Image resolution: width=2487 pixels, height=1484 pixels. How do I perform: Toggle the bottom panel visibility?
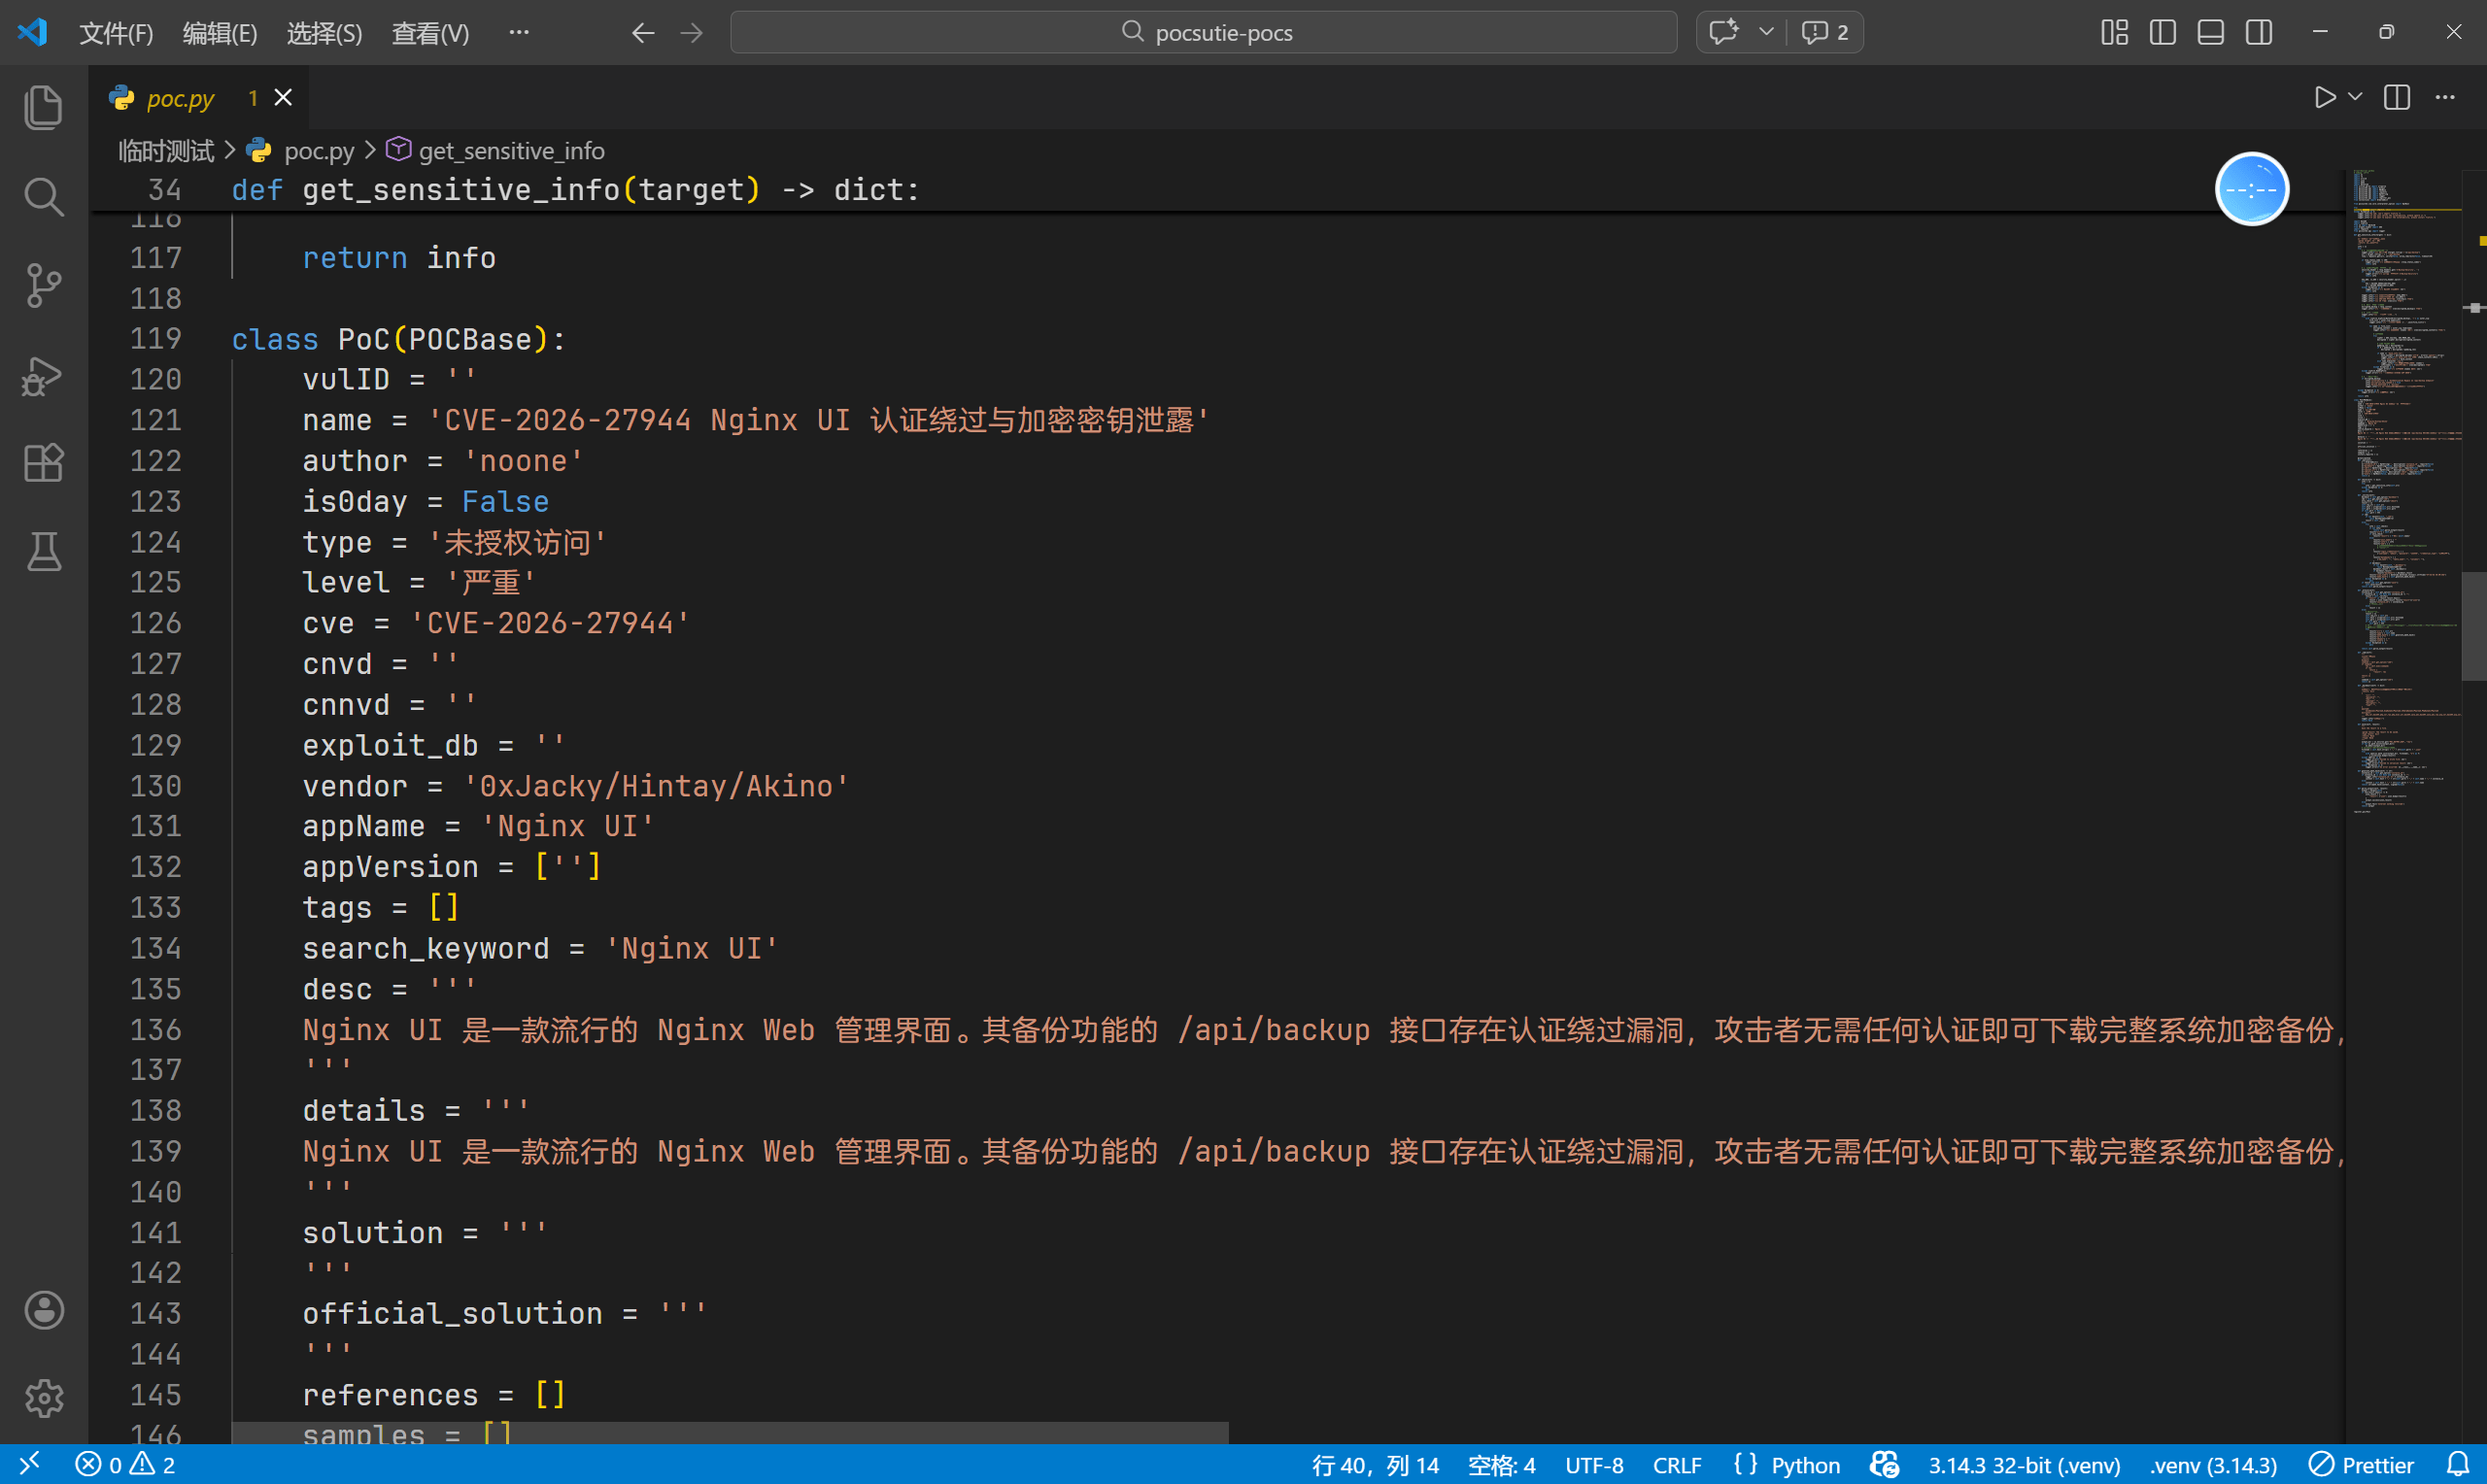(x=2209, y=32)
